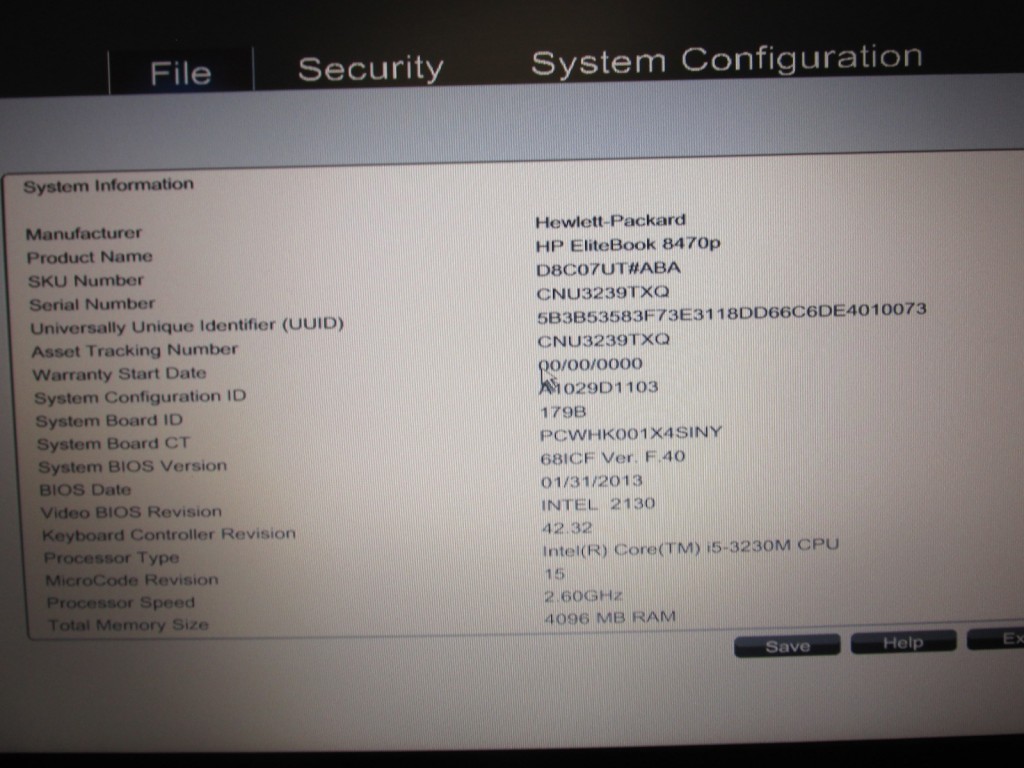This screenshot has height=768, width=1024.
Task: Click Keyboard Controller Revision label
Action: (x=169, y=535)
